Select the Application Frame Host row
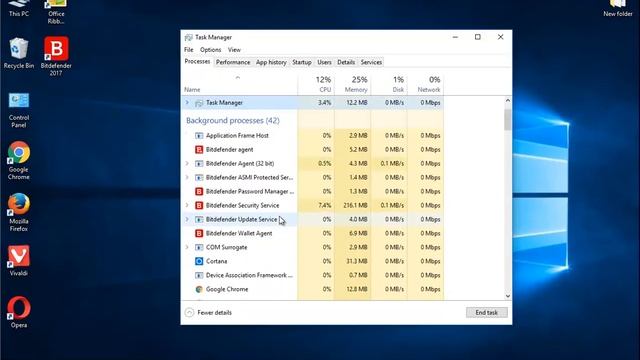 tap(313, 136)
